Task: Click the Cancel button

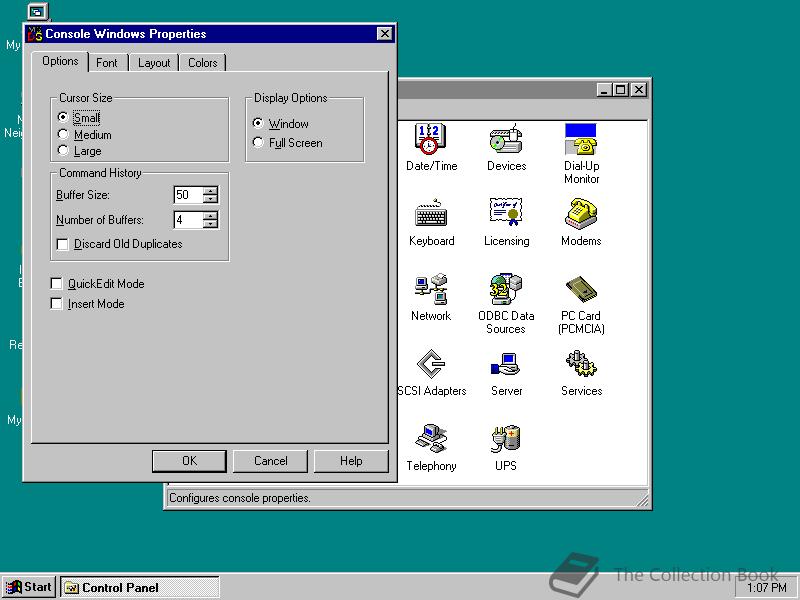Action: [270, 461]
